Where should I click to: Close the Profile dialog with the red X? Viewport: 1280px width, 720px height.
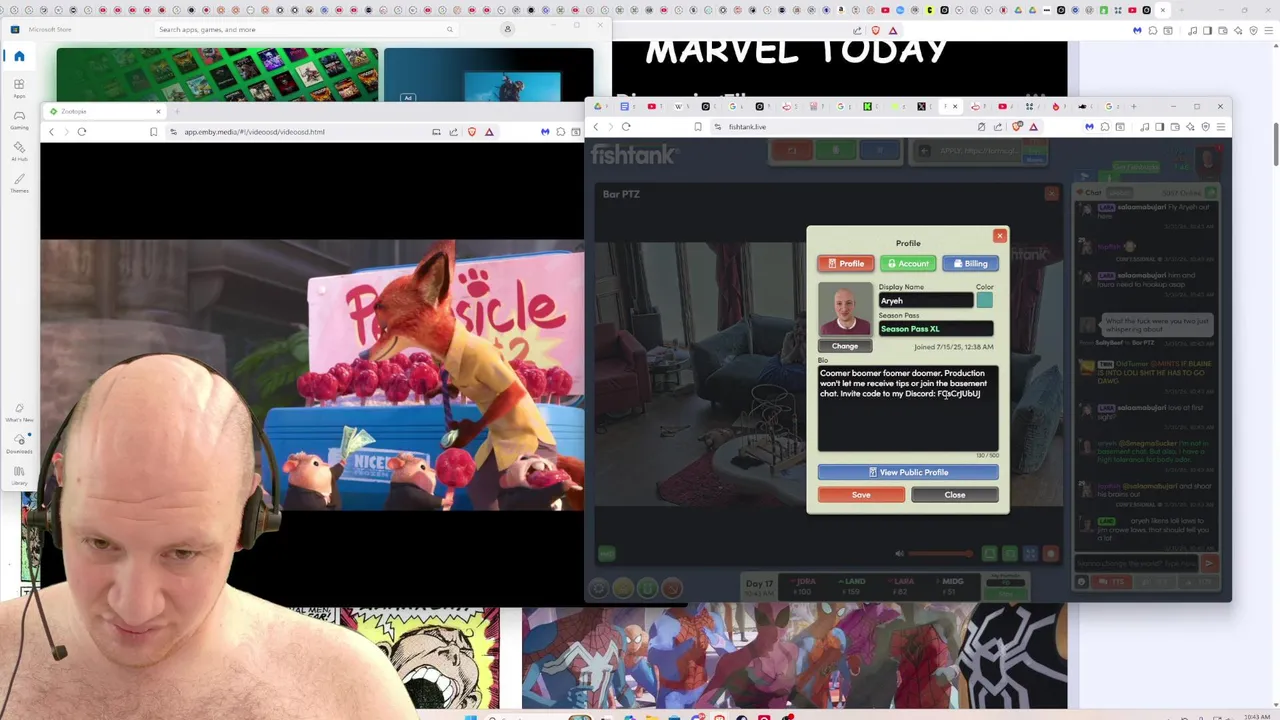(999, 236)
